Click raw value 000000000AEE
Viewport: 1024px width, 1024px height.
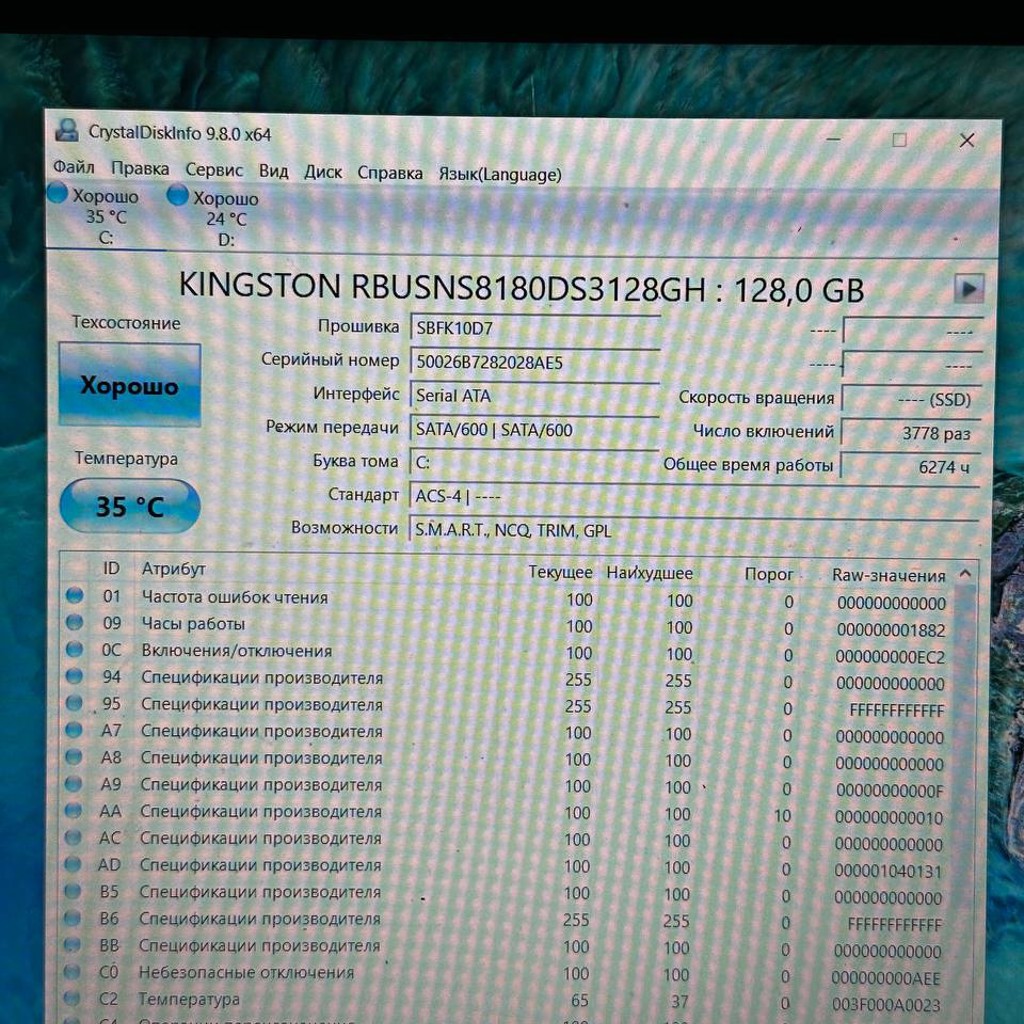coord(886,978)
